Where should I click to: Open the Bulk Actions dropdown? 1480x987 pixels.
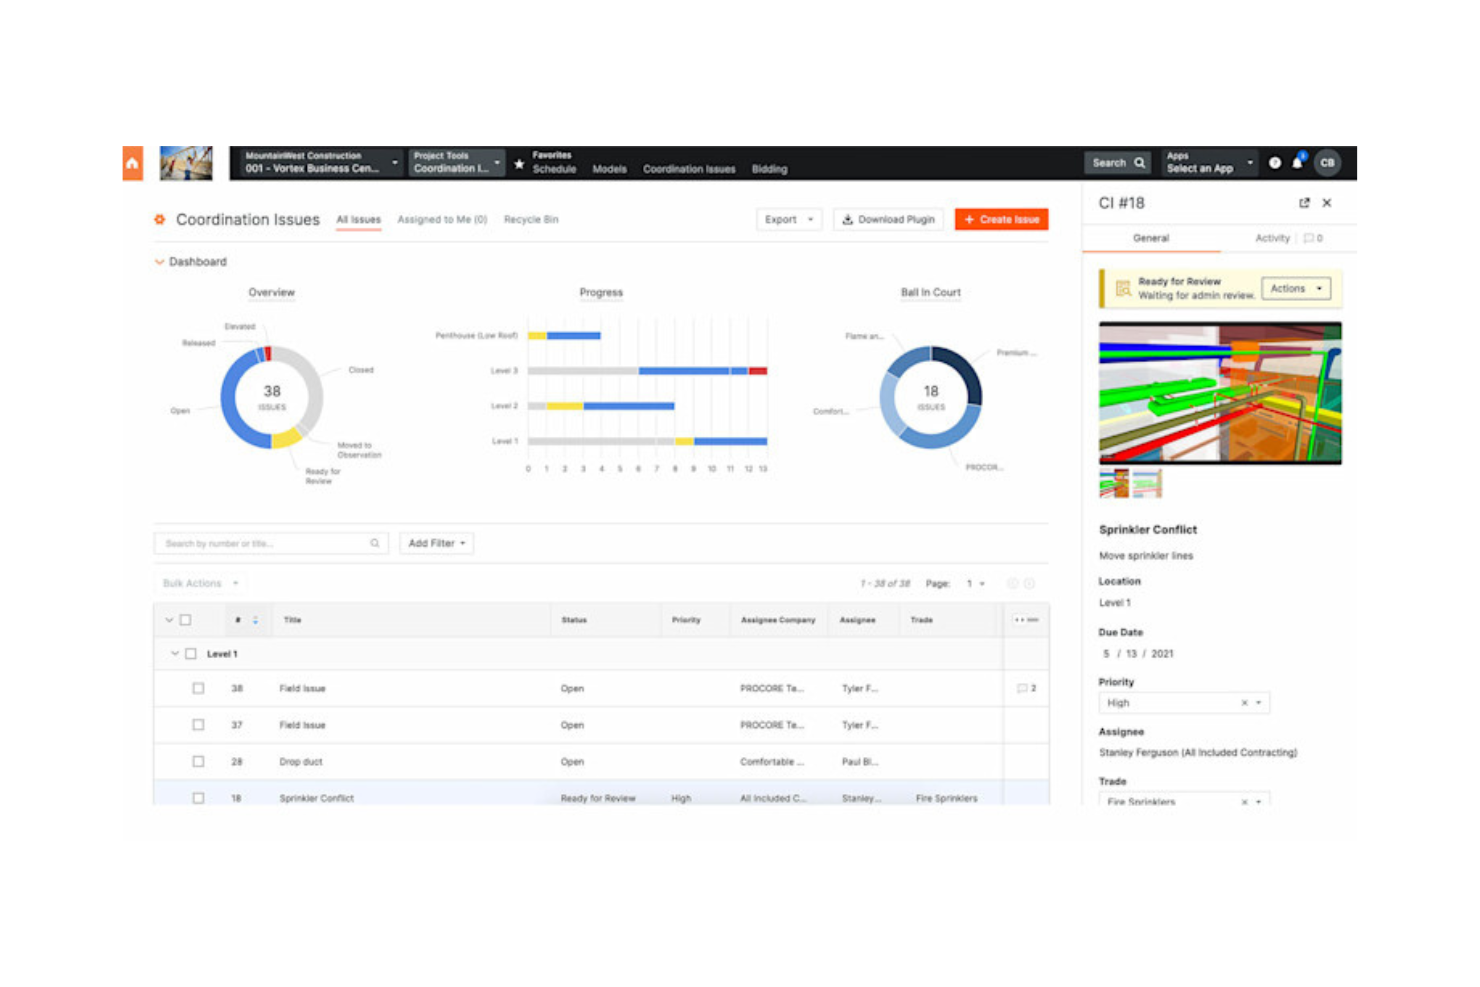200,583
